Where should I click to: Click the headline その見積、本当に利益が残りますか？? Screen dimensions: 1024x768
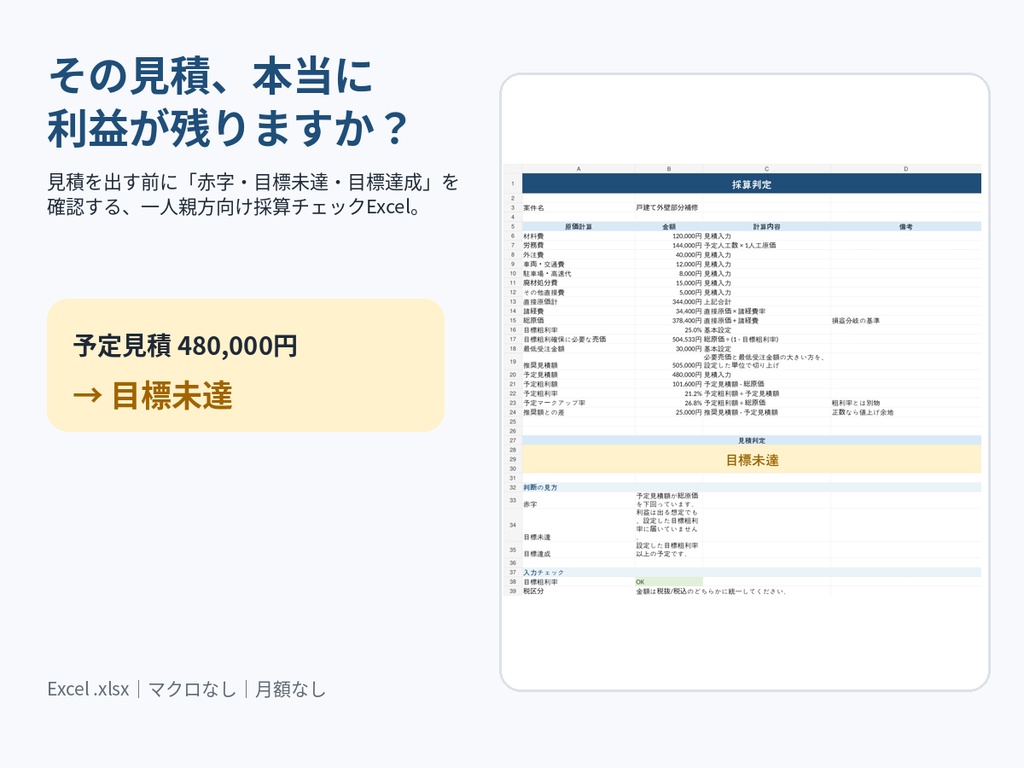click(x=228, y=103)
